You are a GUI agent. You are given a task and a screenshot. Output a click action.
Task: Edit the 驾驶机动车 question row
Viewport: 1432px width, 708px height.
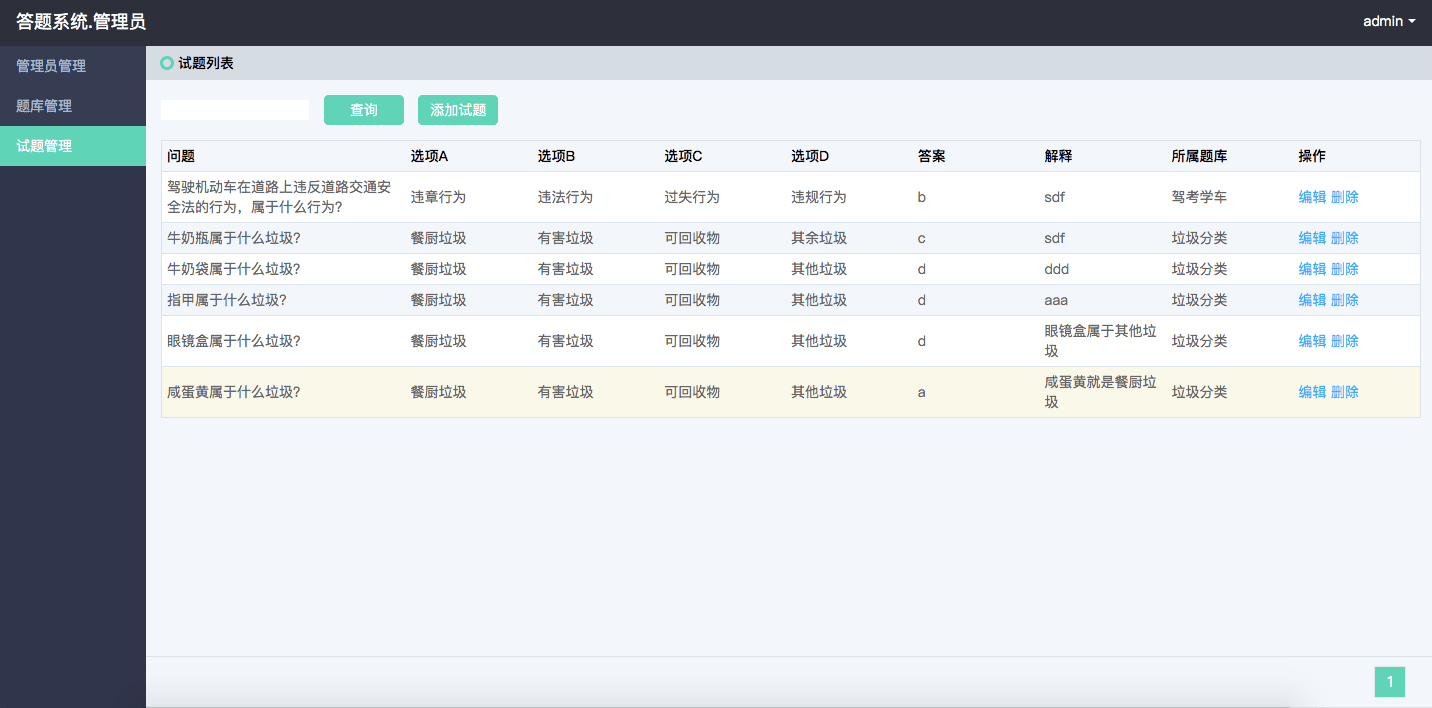[x=1311, y=197]
